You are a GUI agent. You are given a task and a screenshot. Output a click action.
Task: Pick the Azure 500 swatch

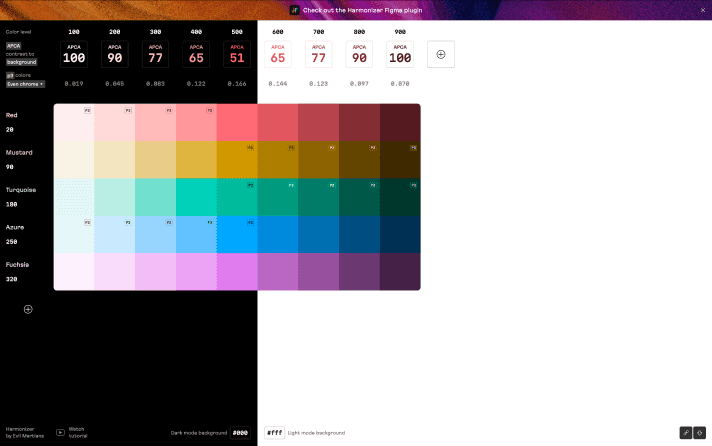(237, 234)
